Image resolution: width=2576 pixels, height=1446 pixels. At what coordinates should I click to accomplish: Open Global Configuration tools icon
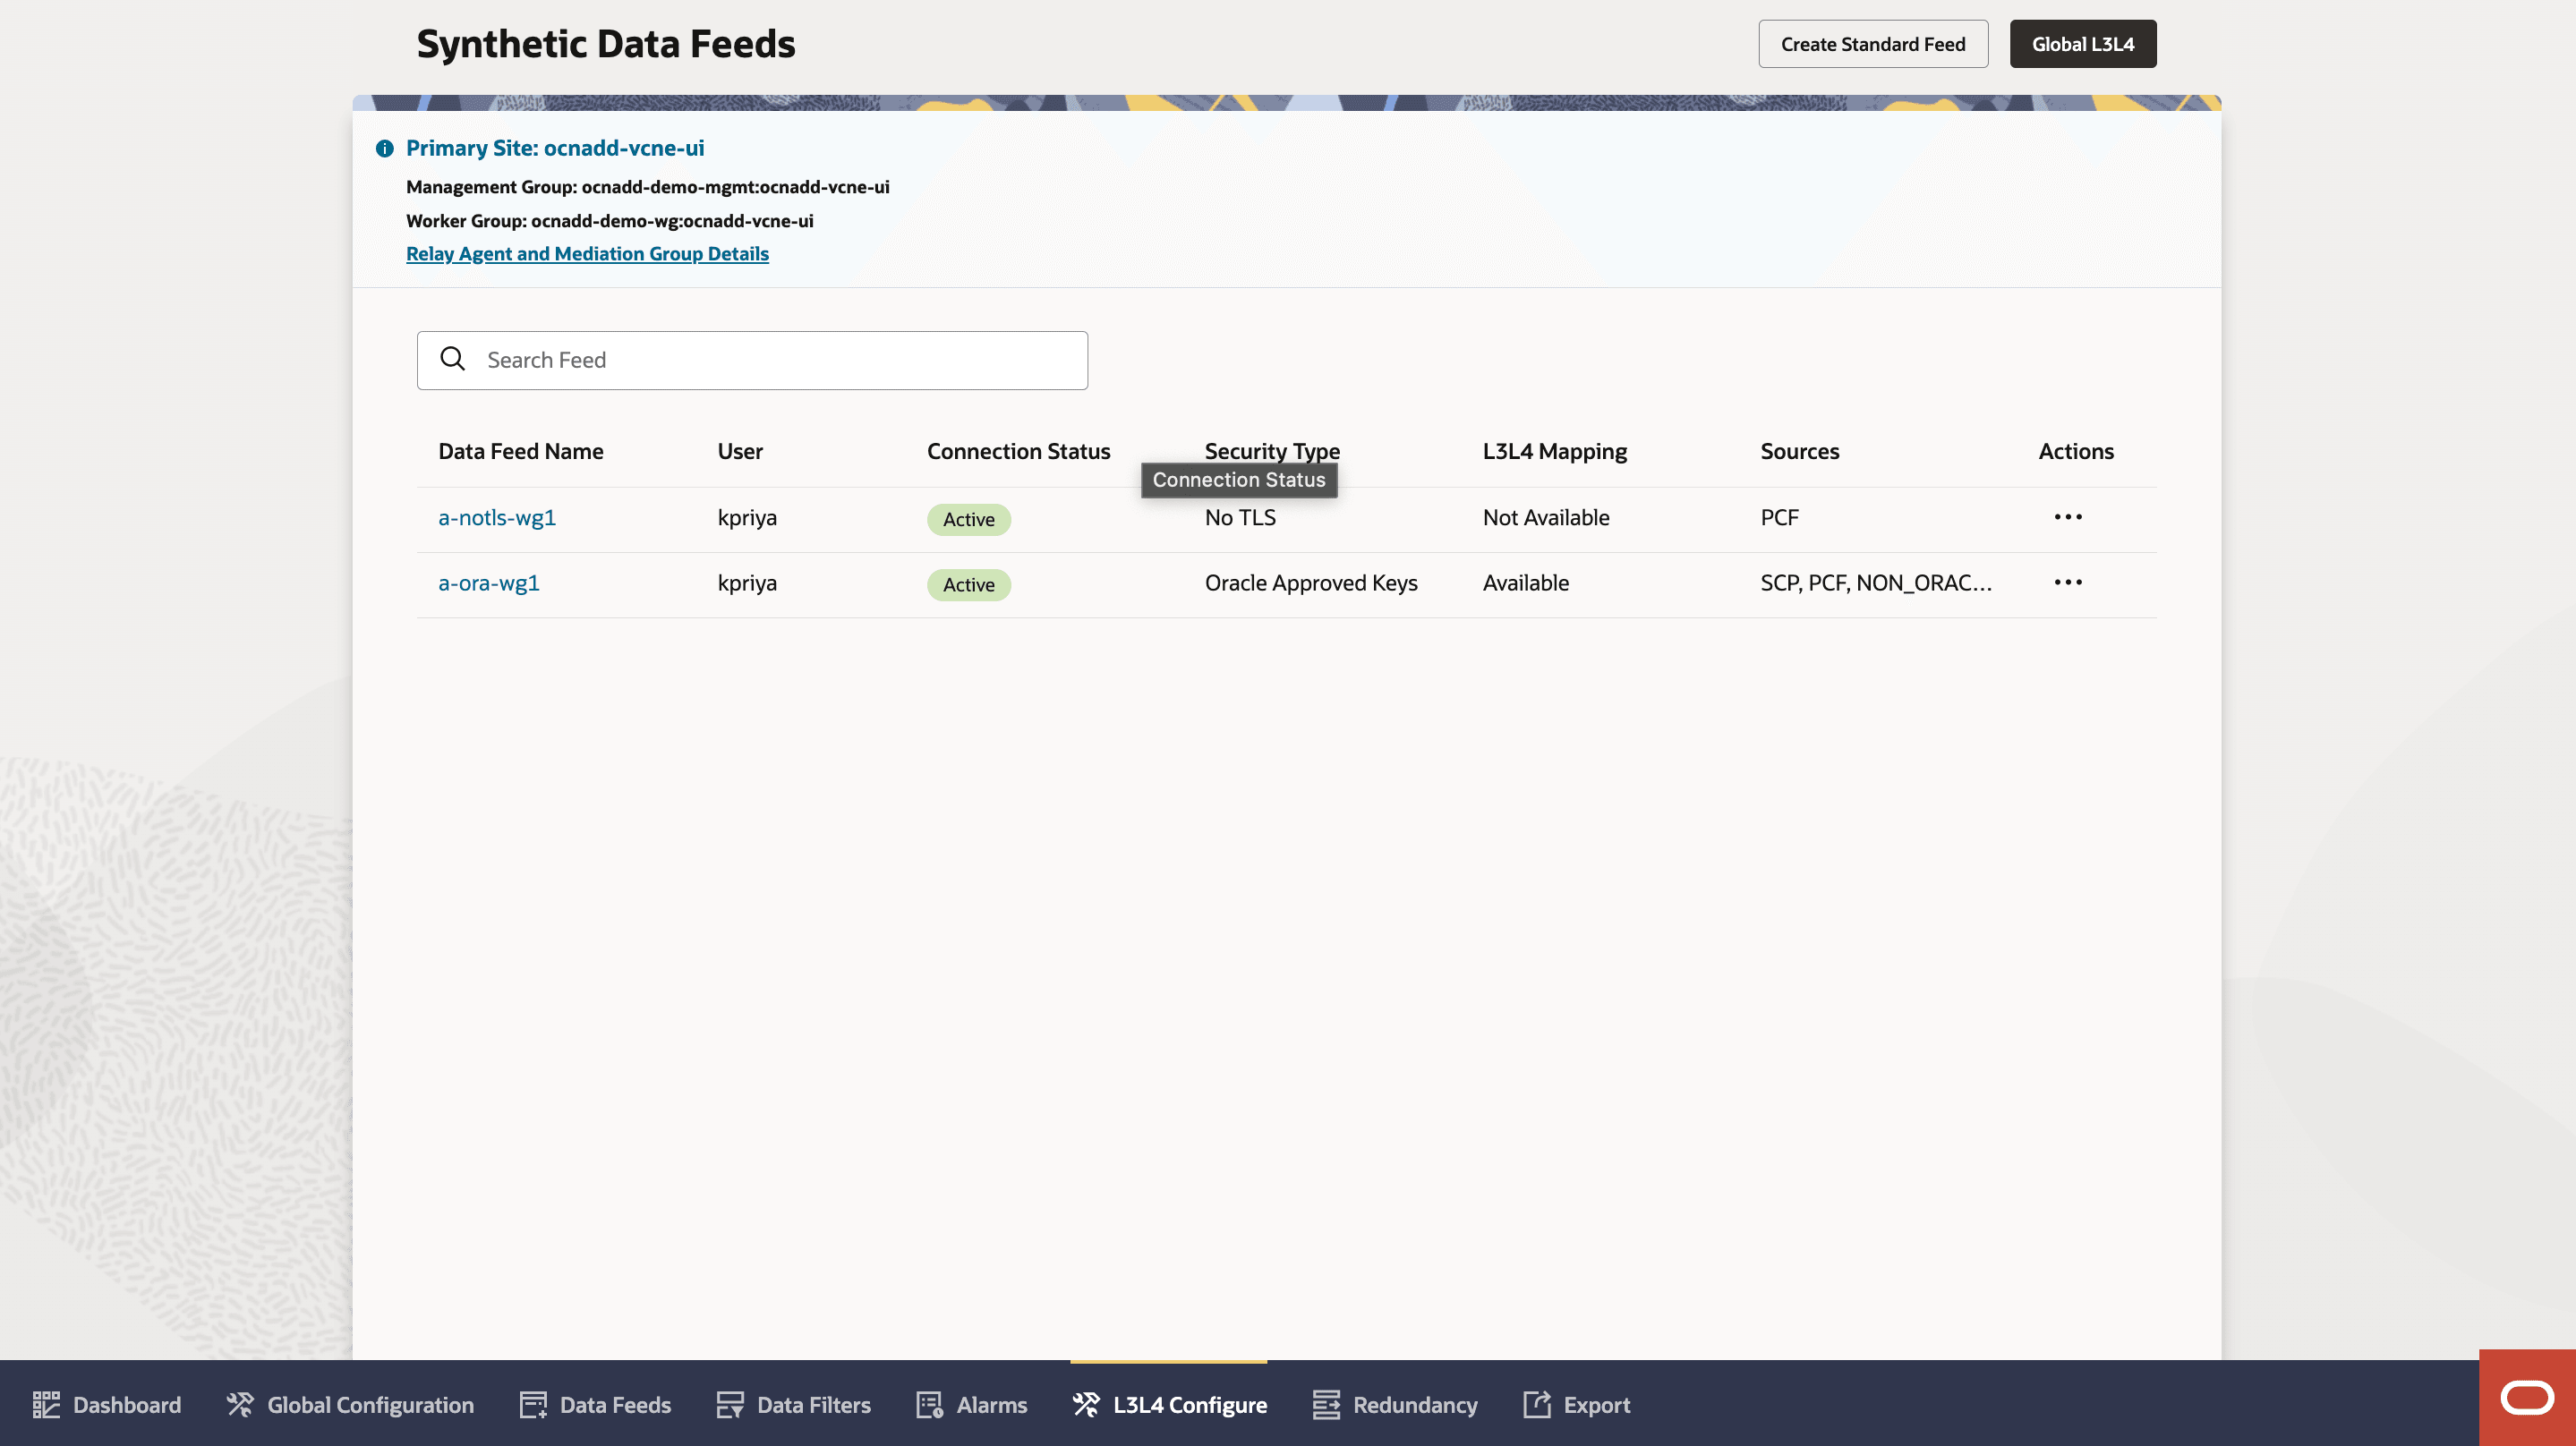click(240, 1405)
